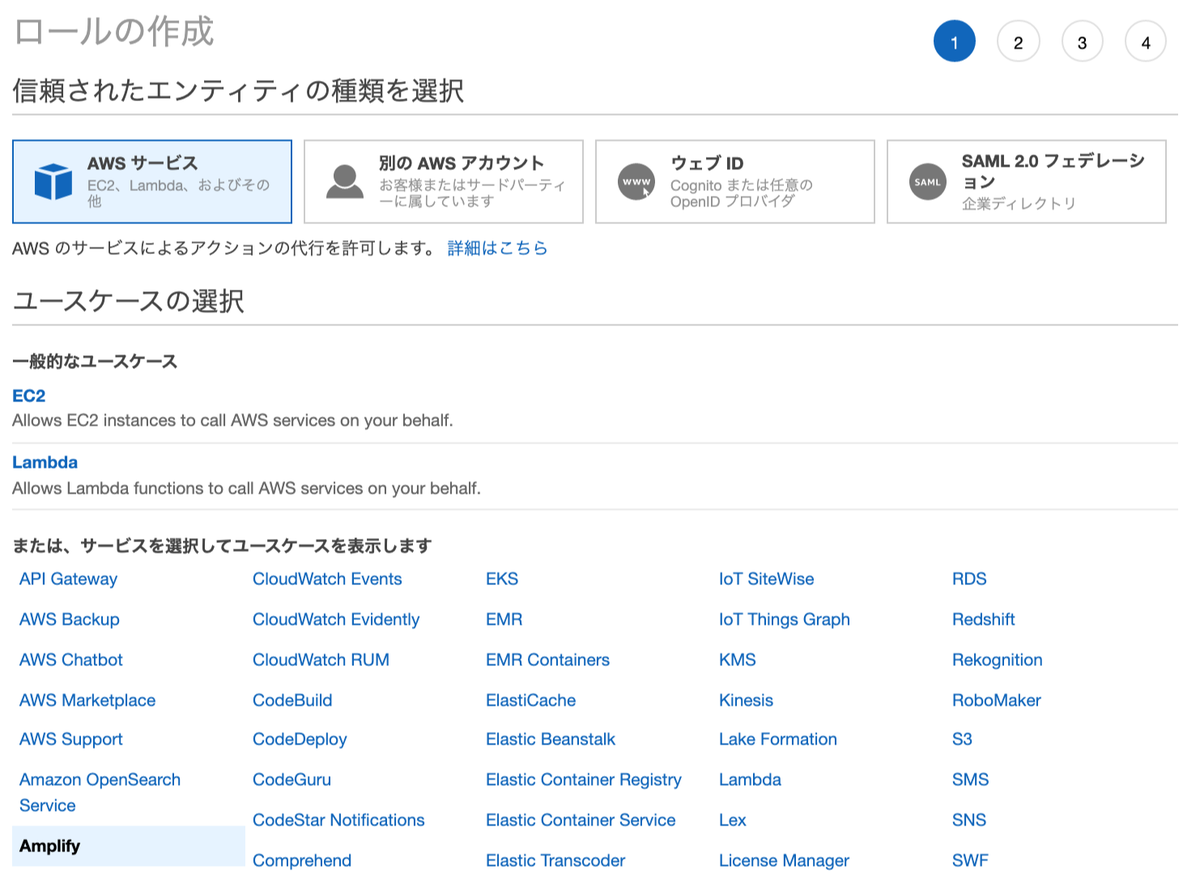Select AWS Marketplace service
Image resolution: width=1200 pixels, height=874 pixels.
click(x=87, y=700)
